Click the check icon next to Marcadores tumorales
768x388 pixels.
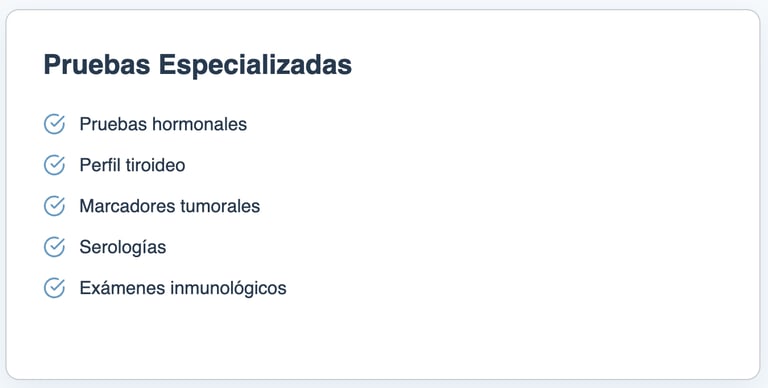point(54,206)
